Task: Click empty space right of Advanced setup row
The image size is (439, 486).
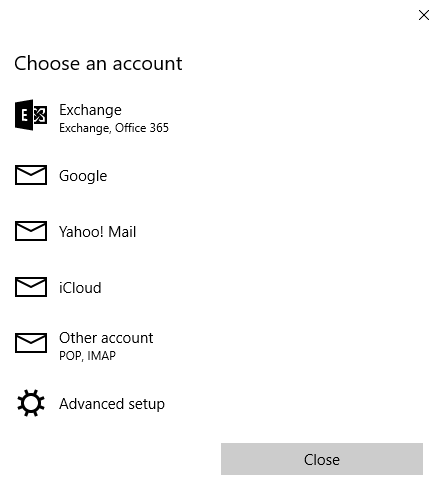Action: 300,403
